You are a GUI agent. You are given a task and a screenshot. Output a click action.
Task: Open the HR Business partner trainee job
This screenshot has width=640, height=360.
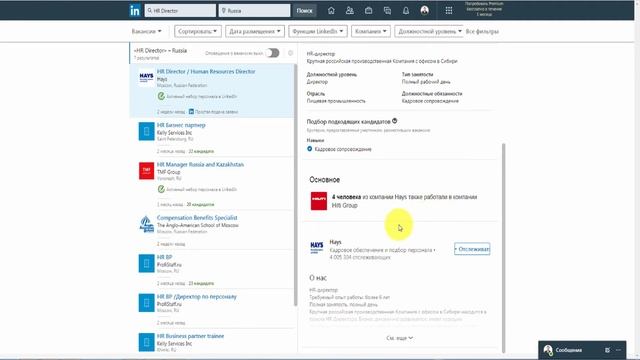[x=191, y=336]
